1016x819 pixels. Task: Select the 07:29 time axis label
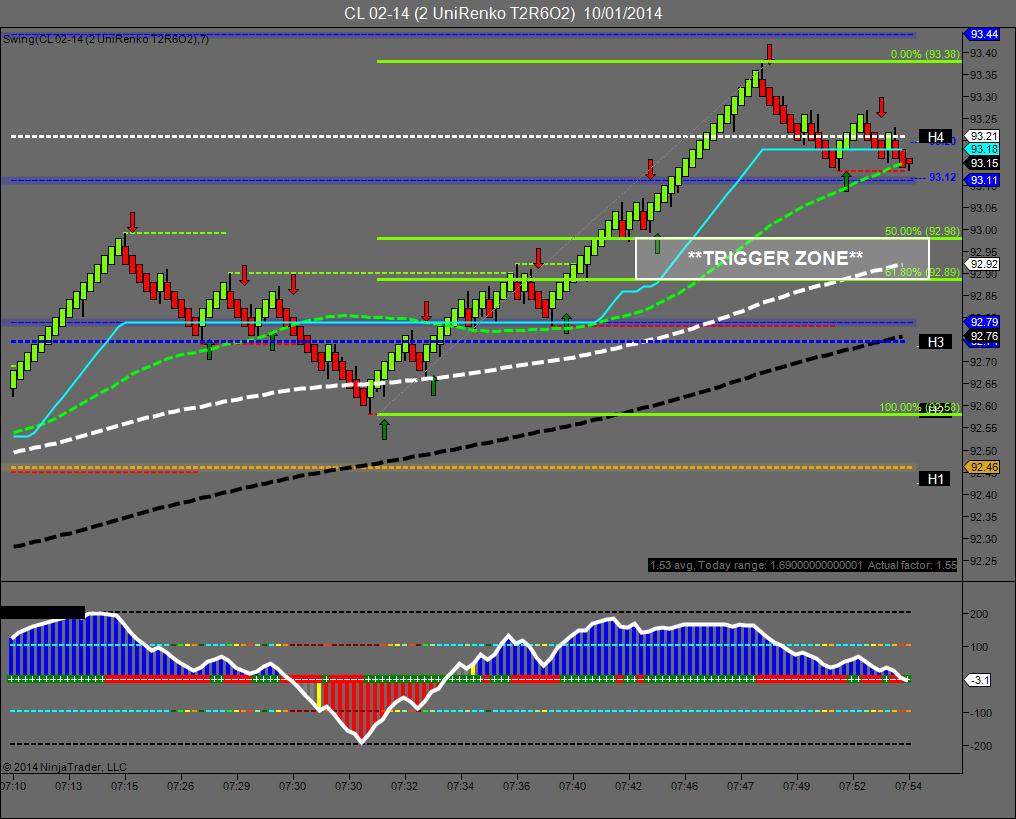(237, 786)
